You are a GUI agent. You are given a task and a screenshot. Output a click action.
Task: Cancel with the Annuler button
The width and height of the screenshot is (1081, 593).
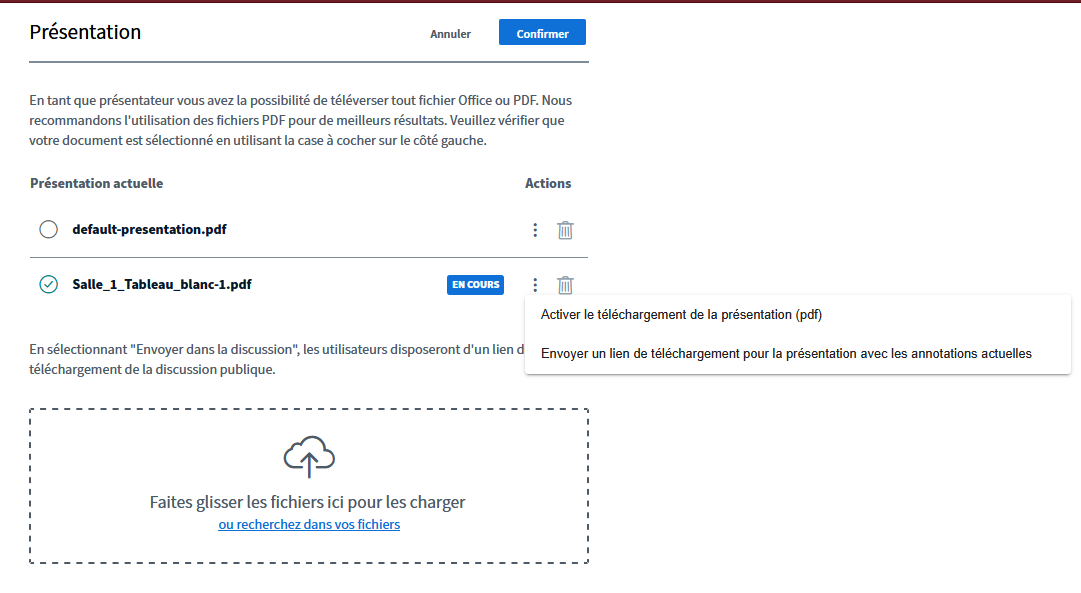(x=450, y=34)
